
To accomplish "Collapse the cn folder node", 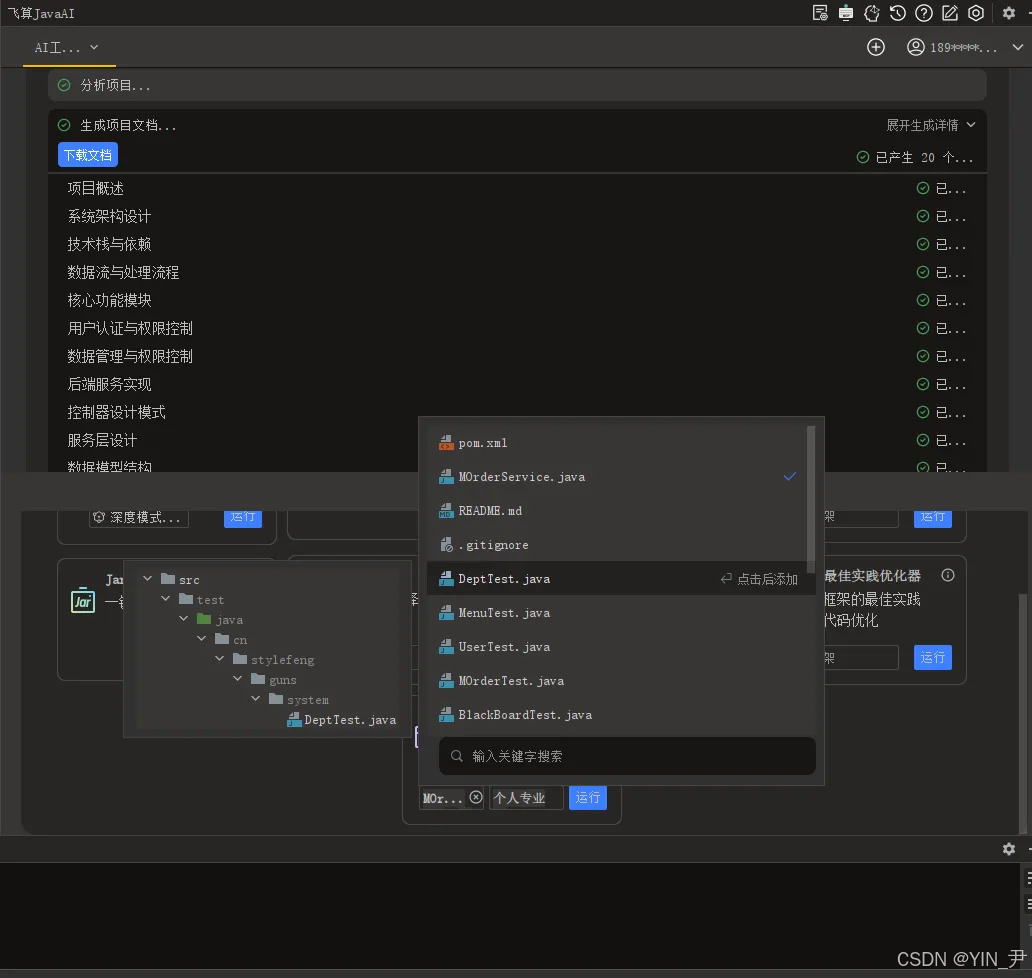I will click(x=201, y=639).
